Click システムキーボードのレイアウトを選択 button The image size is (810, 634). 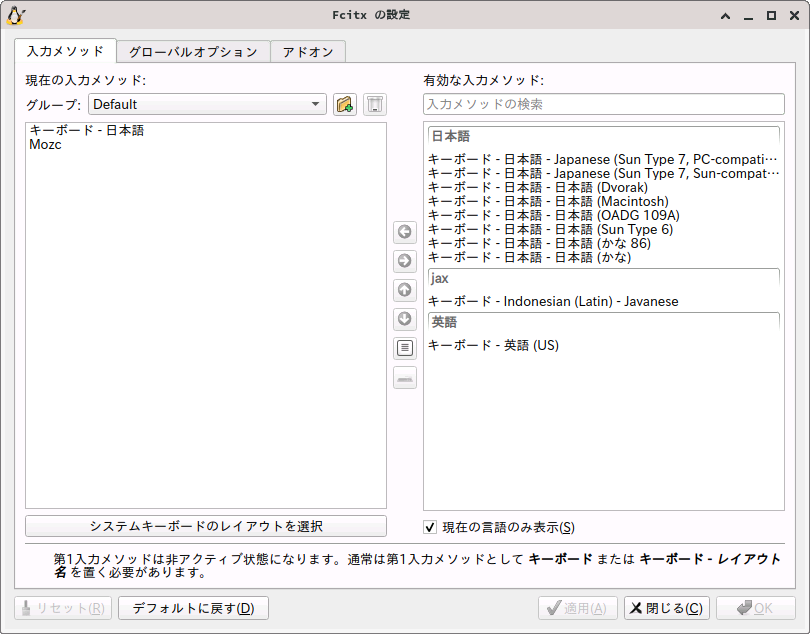pos(206,526)
